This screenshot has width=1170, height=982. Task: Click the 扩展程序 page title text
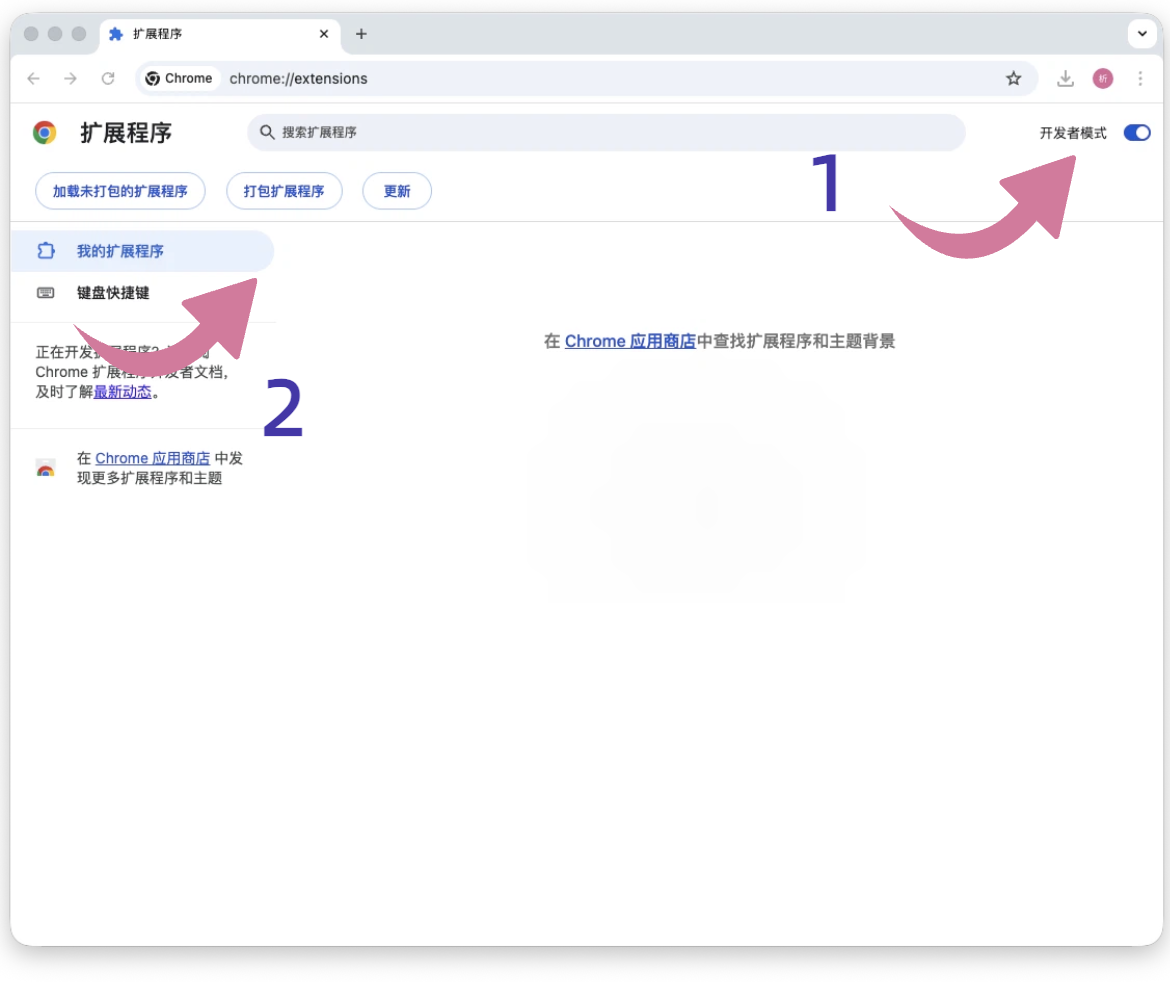tap(126, 133)
